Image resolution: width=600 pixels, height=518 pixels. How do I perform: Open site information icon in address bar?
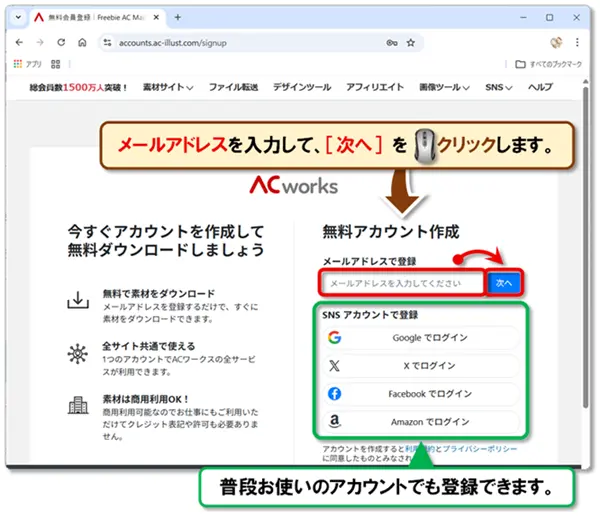click(x=108, y=42)
